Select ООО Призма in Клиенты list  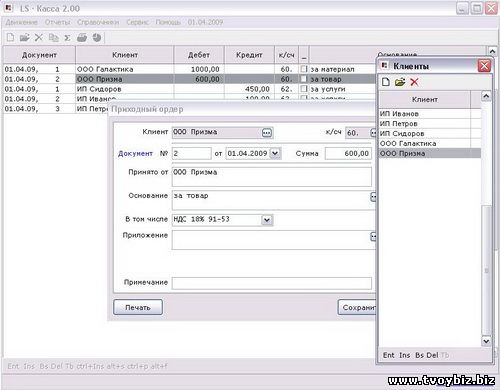430,153
